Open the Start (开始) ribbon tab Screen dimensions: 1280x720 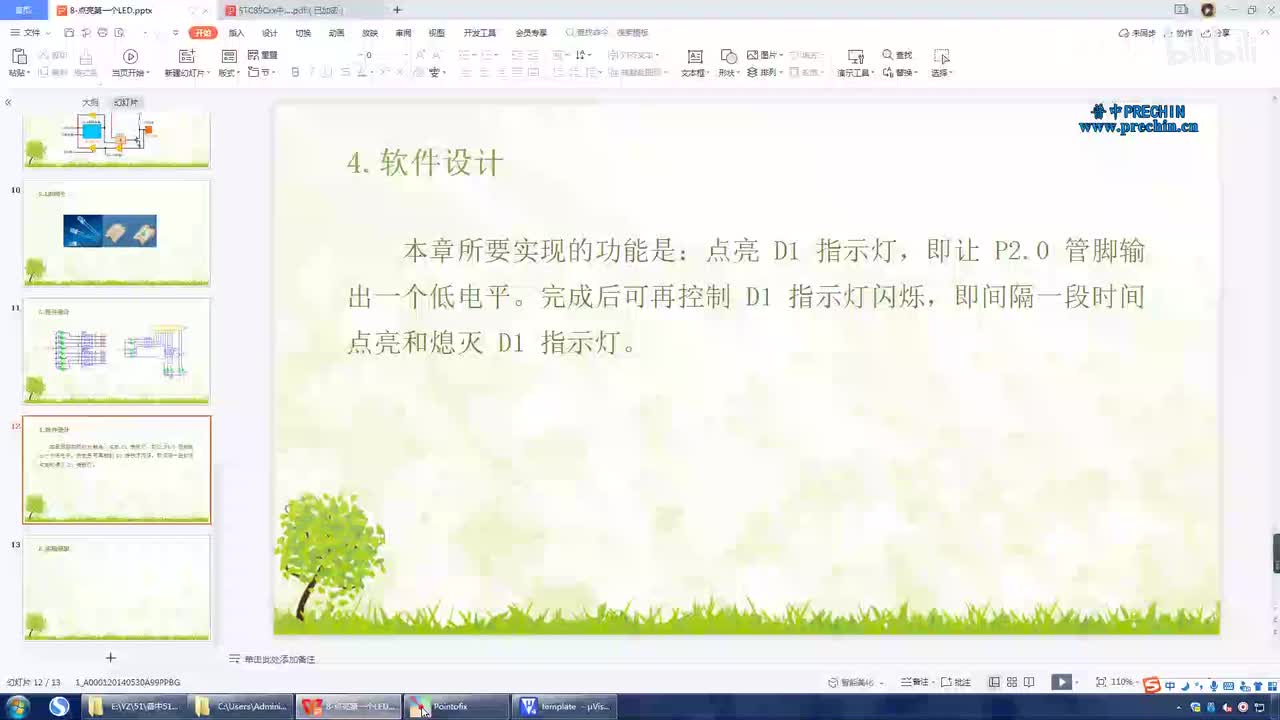pos(203,33)
